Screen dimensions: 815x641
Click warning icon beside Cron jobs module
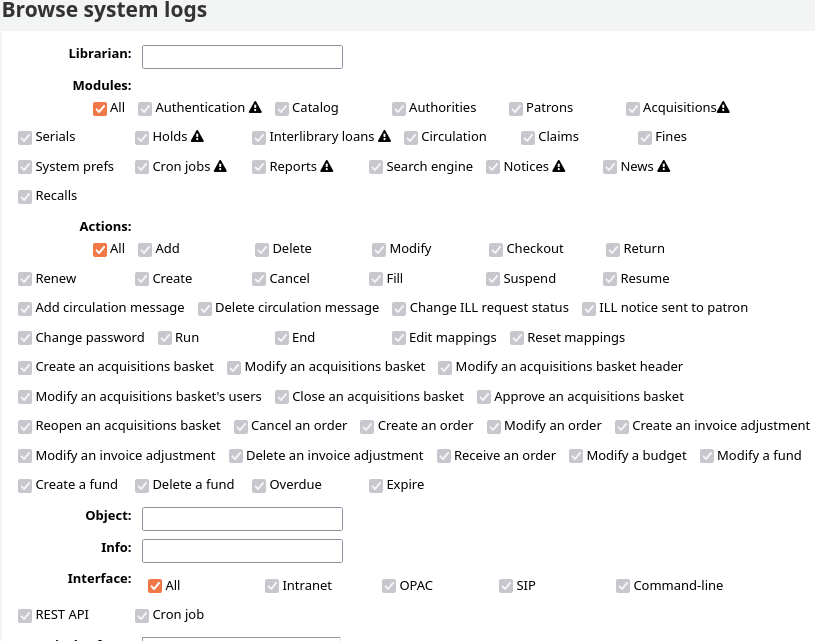220,167
